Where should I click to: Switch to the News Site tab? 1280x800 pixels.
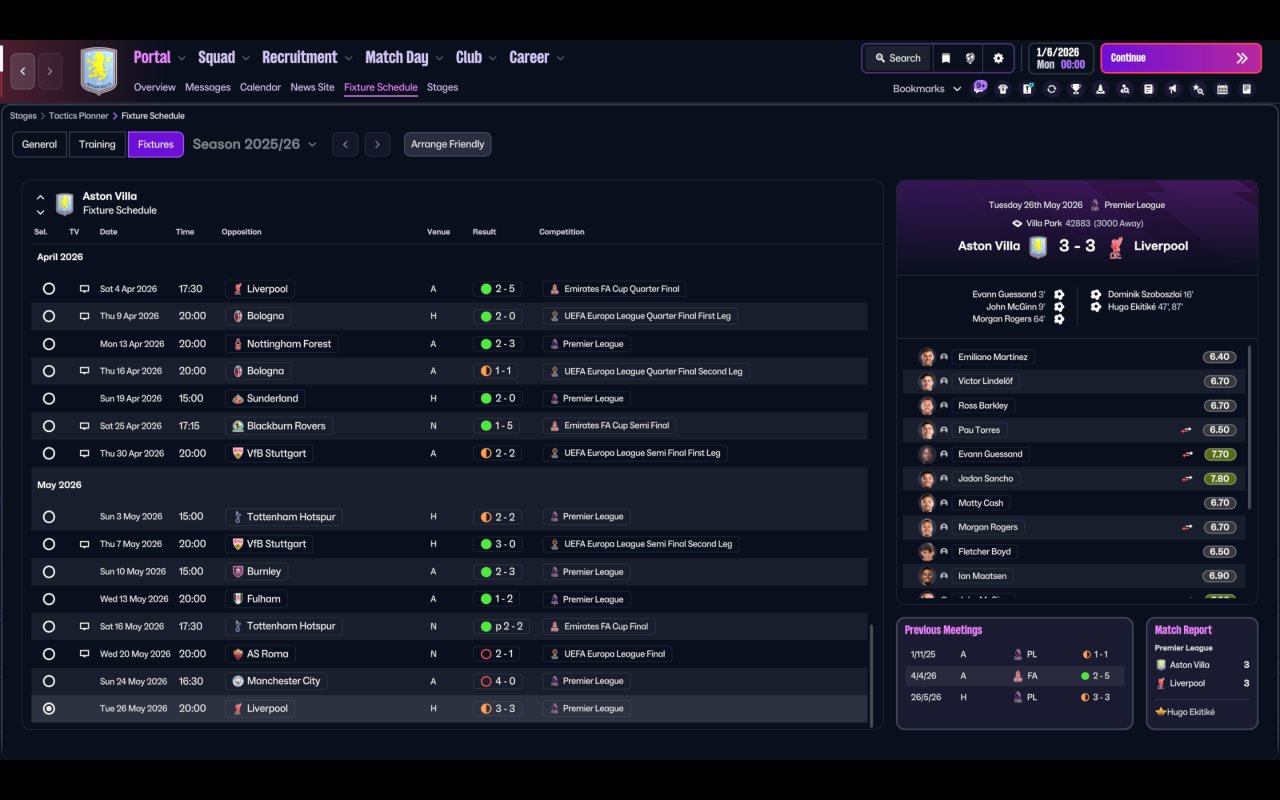tap(312, 87)
